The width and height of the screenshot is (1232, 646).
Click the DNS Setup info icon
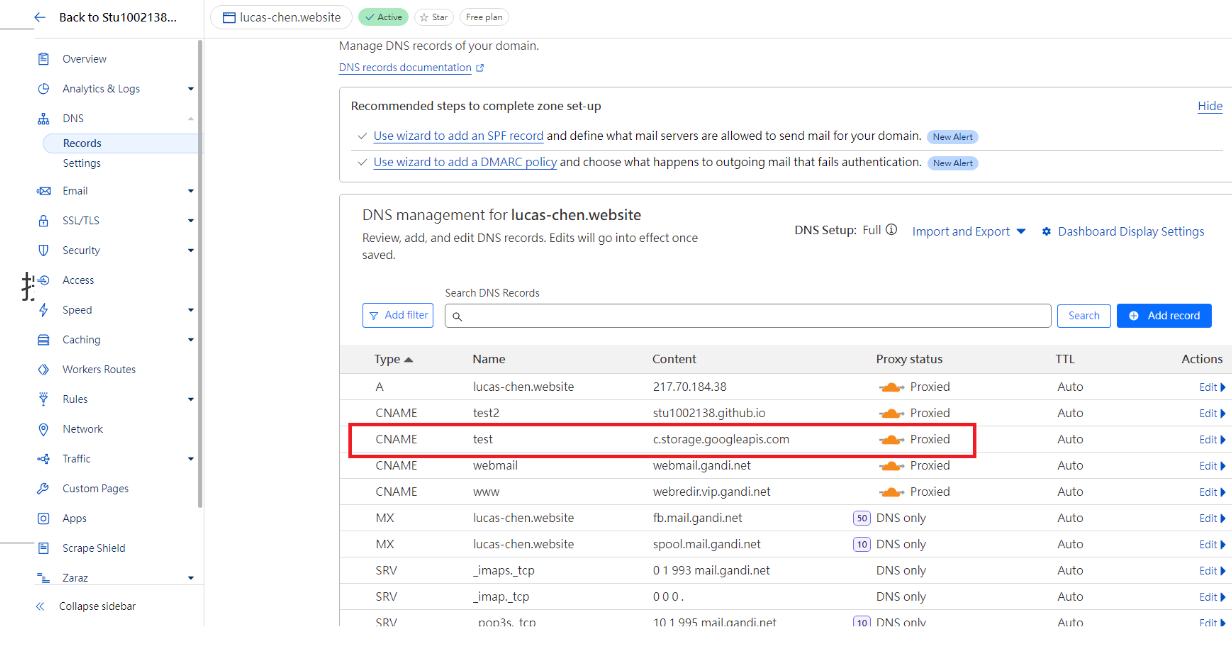pos(891,230)
